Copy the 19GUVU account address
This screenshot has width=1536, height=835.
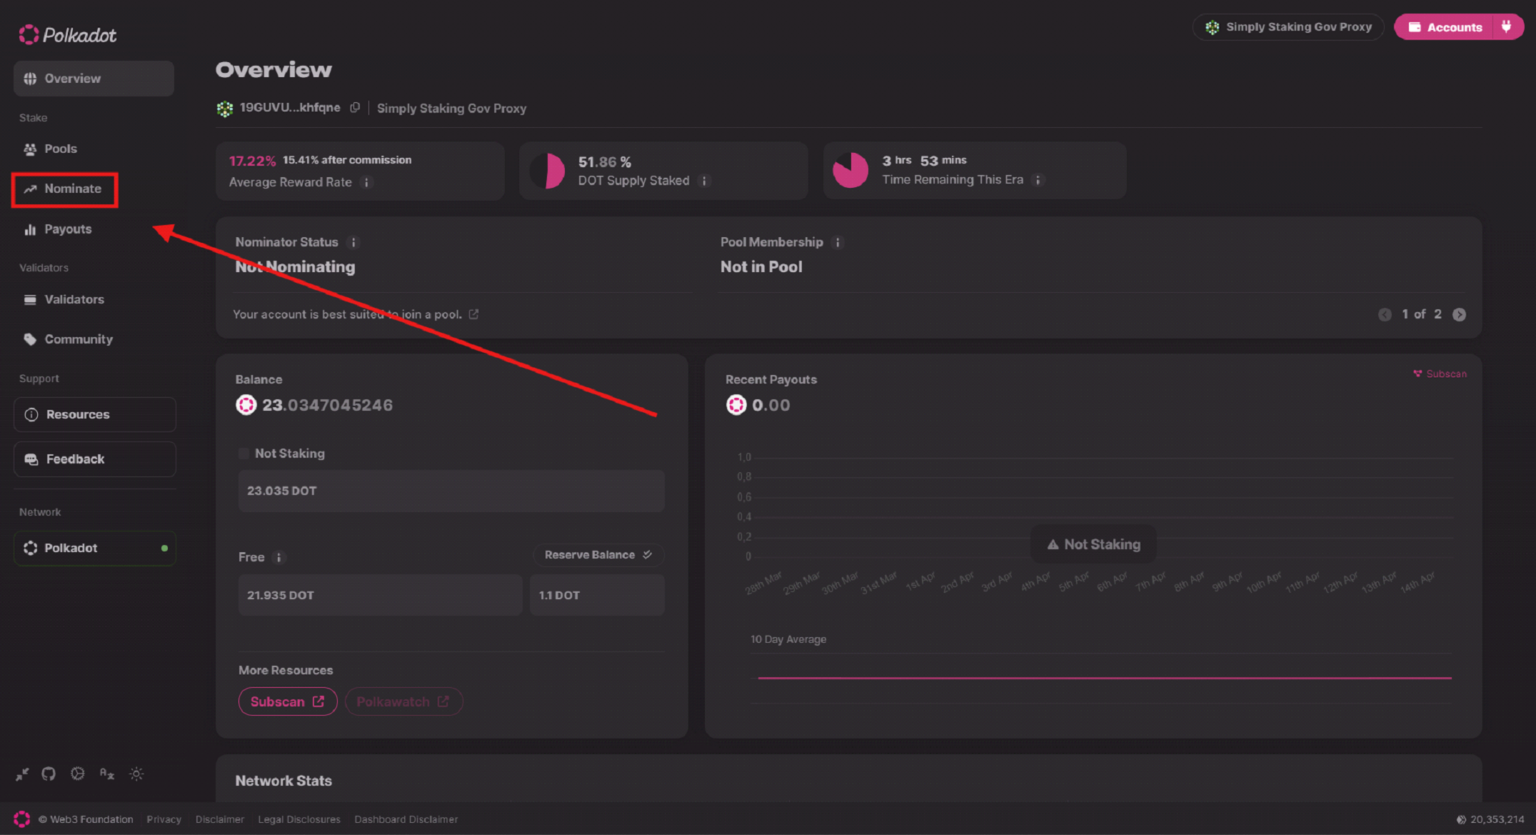coord(355,108)
